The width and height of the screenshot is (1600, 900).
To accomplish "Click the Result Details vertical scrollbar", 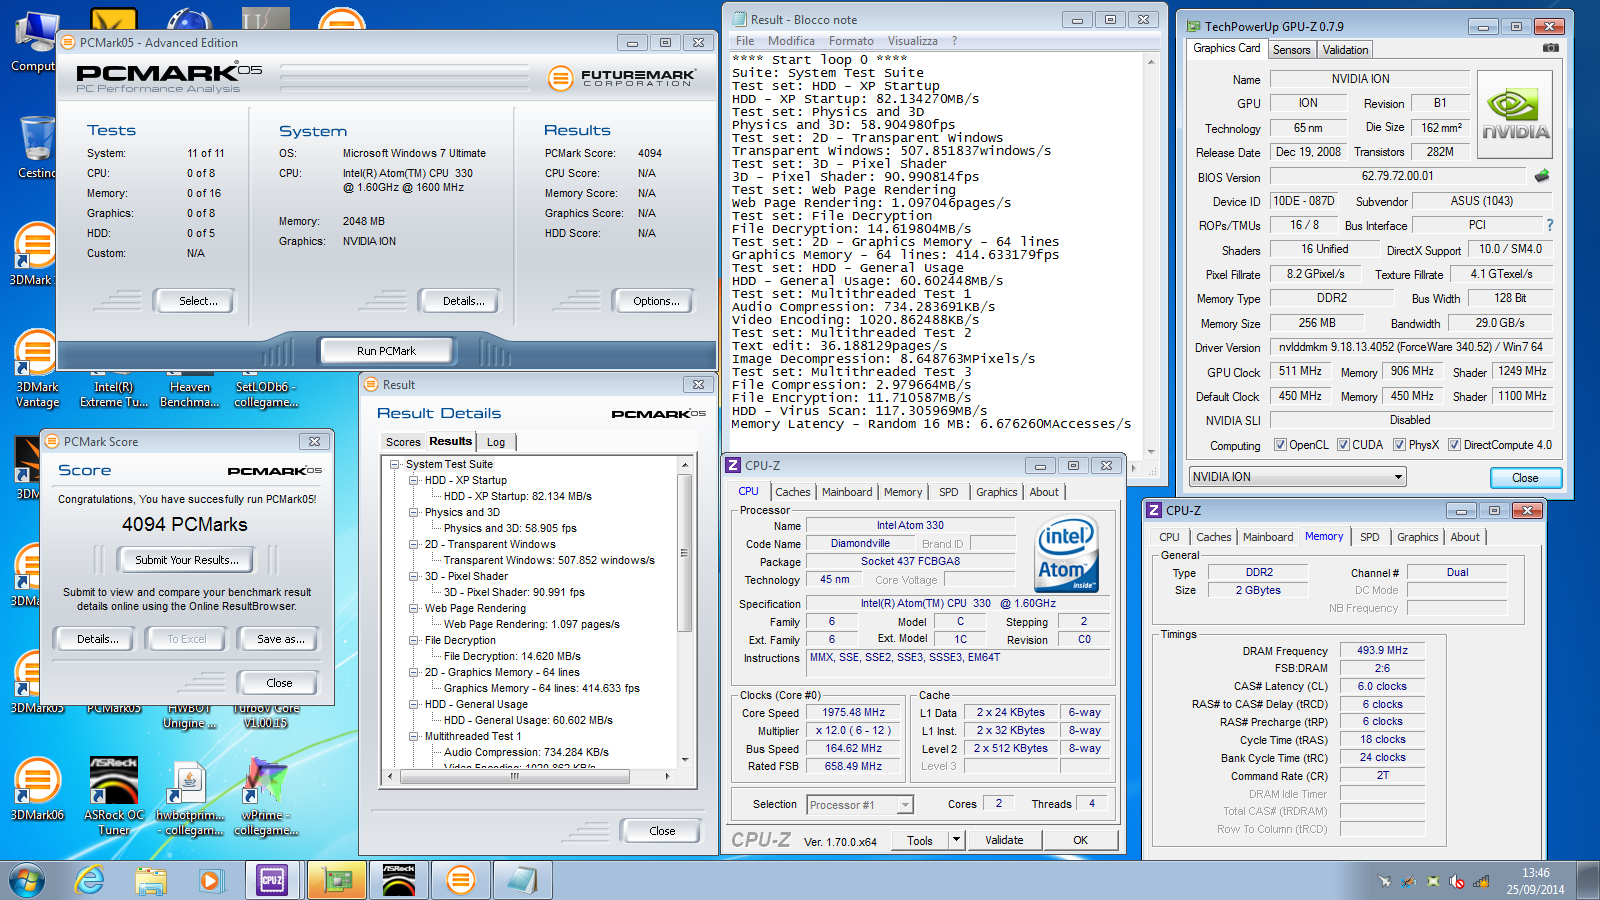I will (685, 552).
